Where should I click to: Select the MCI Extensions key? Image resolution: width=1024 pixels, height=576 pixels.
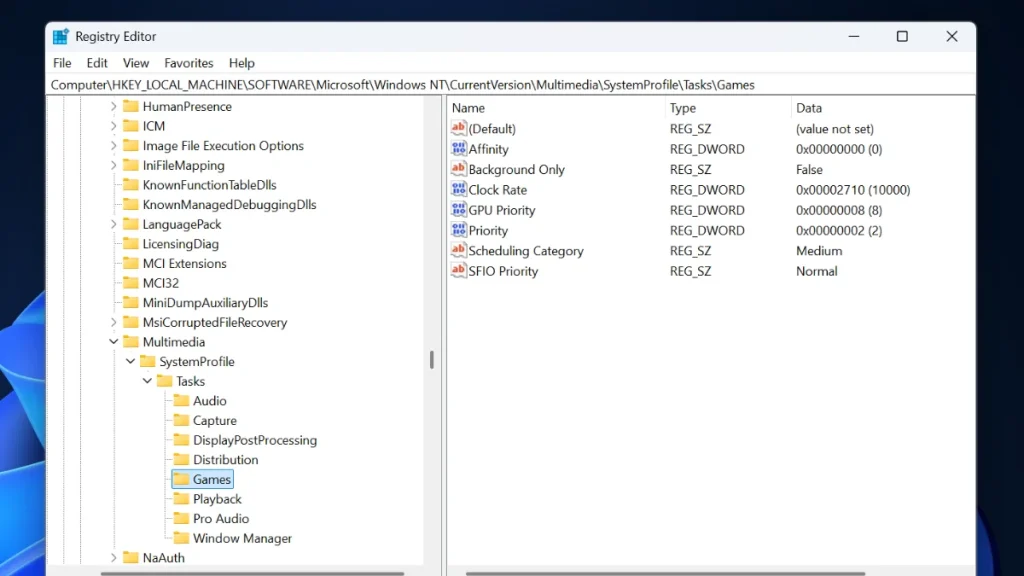click(x=184, y=263)
